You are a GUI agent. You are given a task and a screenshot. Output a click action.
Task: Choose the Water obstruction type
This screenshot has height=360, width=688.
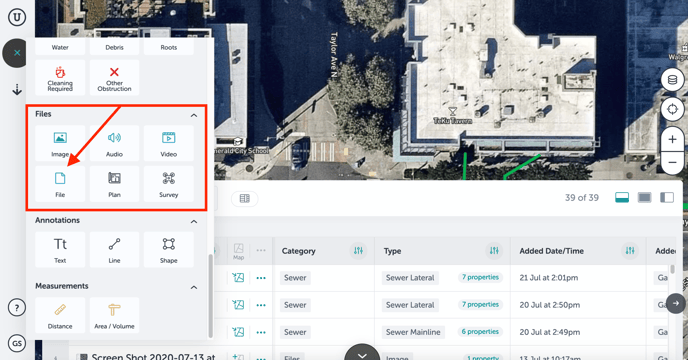click(60, 47)
